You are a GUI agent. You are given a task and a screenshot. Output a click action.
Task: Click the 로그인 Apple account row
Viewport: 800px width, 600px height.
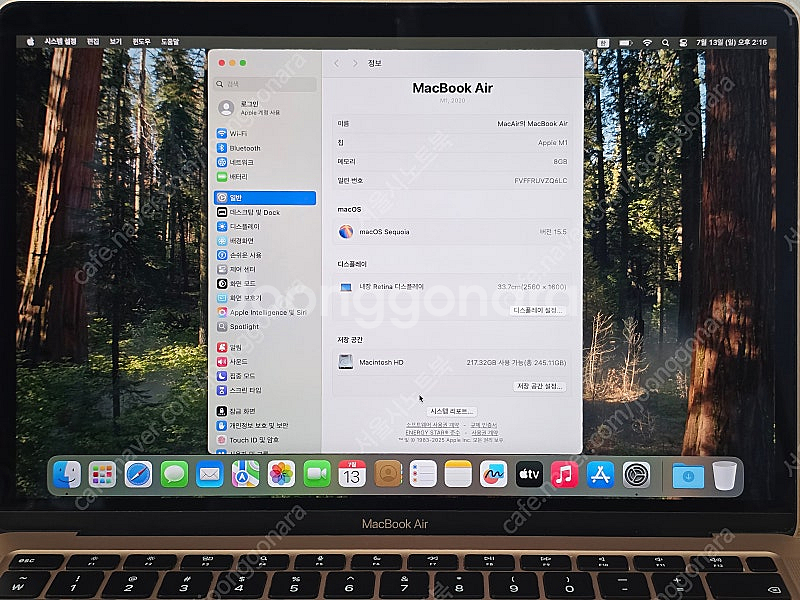pos(265,108)
